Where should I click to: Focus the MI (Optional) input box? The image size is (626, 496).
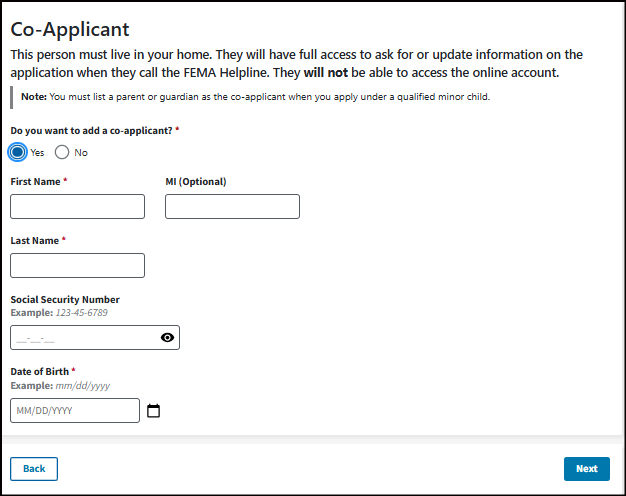click(232, 207)
